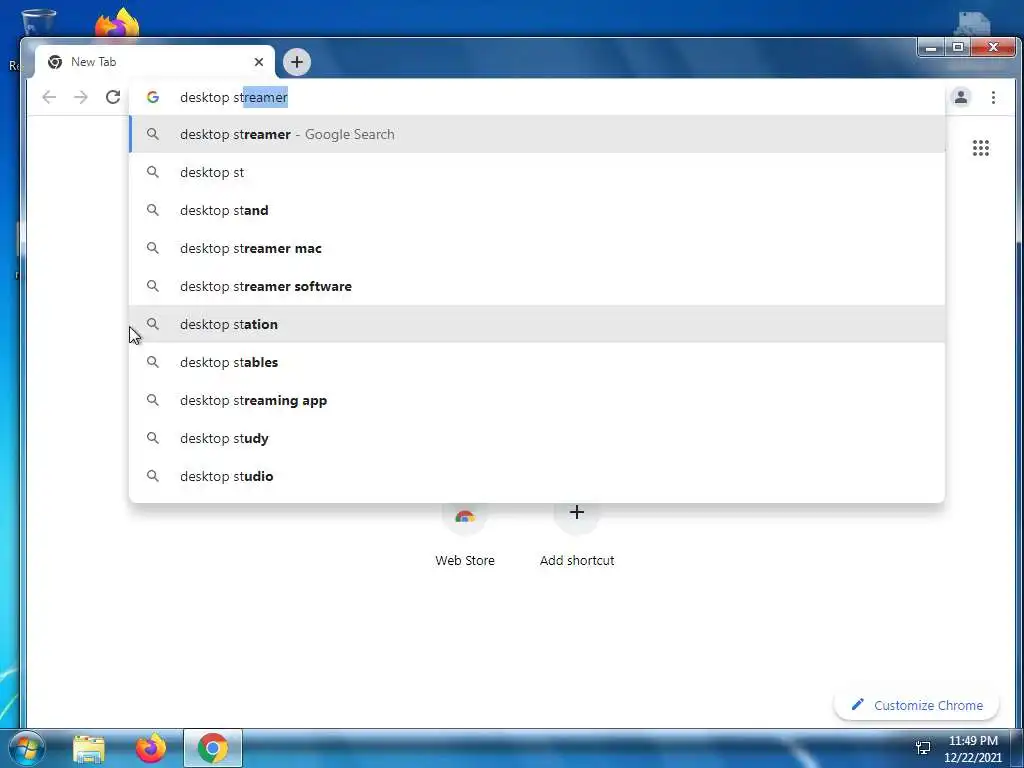Screen dimensions: 1024x768
Task: Choose the "desktop stables" suggestion
Action: tap(537, 362)
